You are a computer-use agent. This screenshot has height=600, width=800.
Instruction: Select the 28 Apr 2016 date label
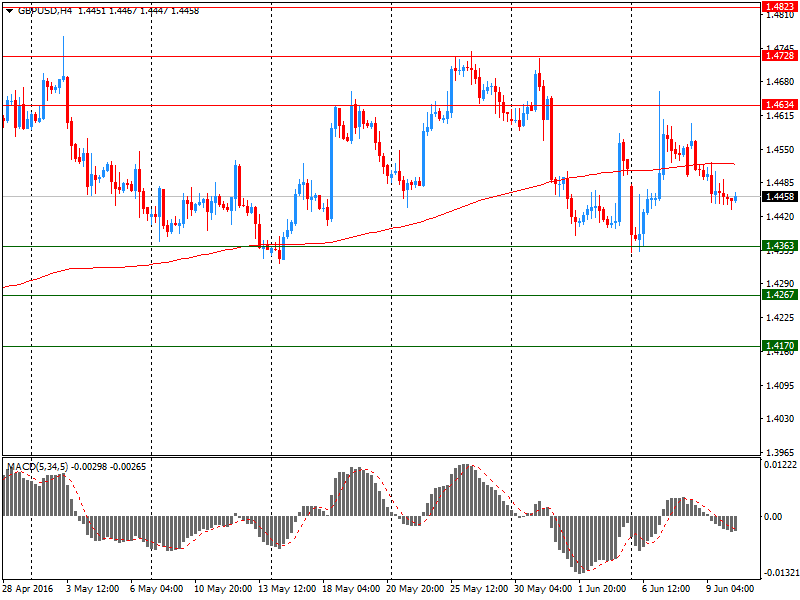(28, 589)
